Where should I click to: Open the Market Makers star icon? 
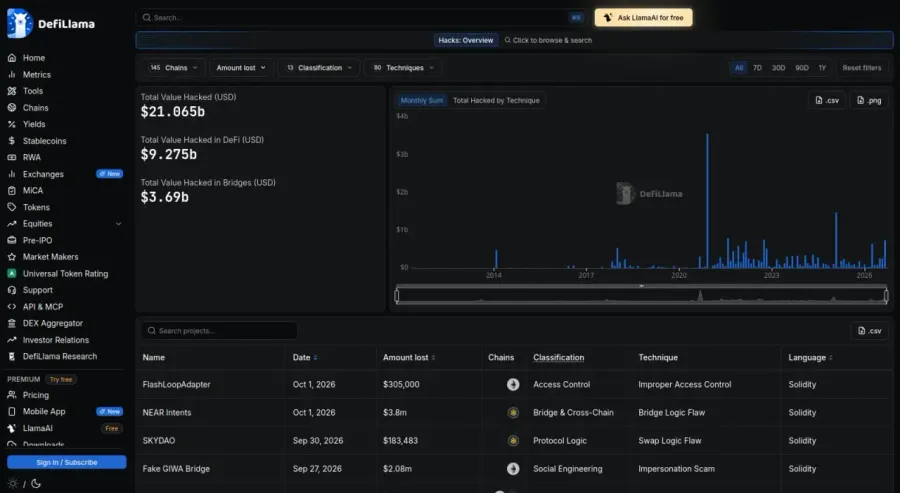(x=11, y=257)
